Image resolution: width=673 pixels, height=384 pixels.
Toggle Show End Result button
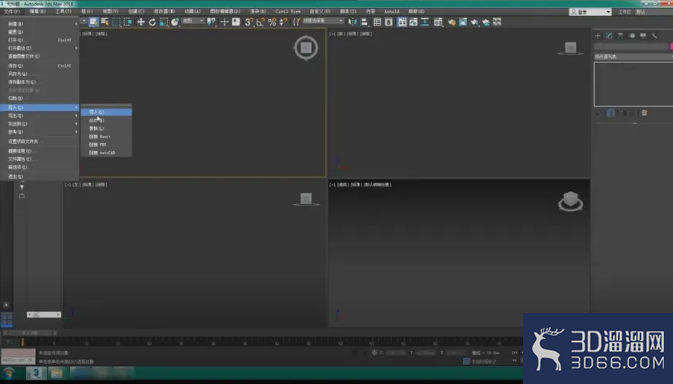[611, 113]
